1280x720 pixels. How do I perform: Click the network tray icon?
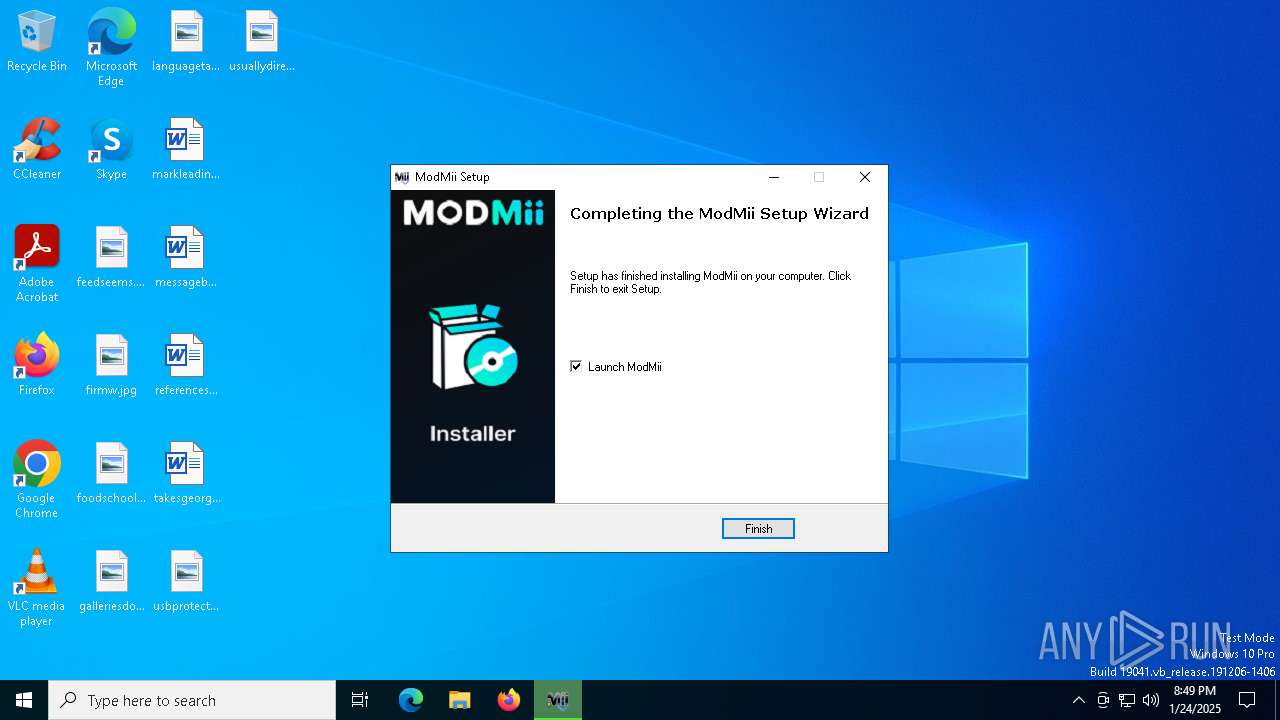[1127, 700]
